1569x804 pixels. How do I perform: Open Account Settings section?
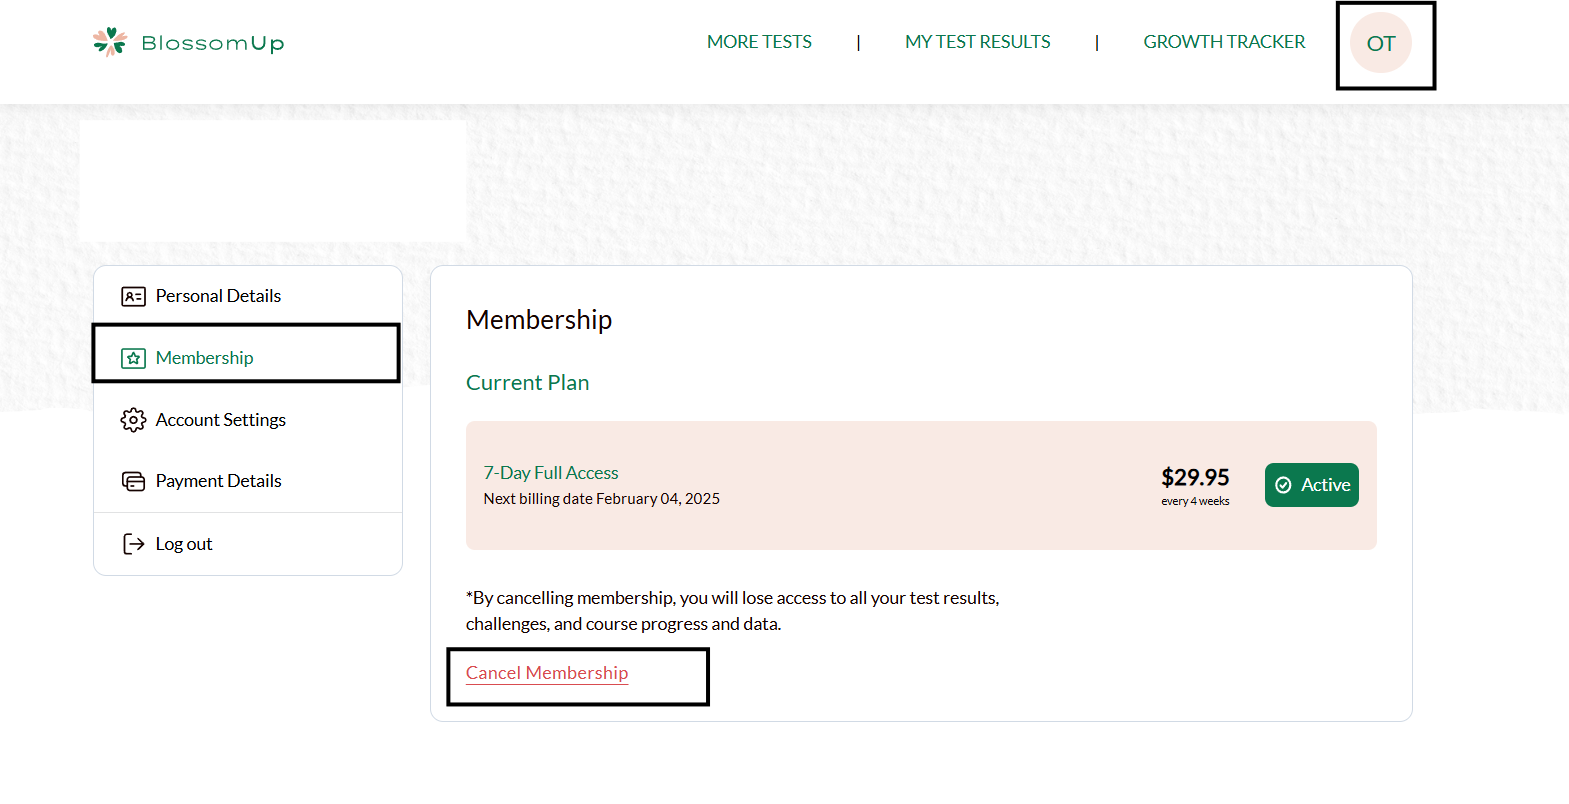tap(220, 420)
